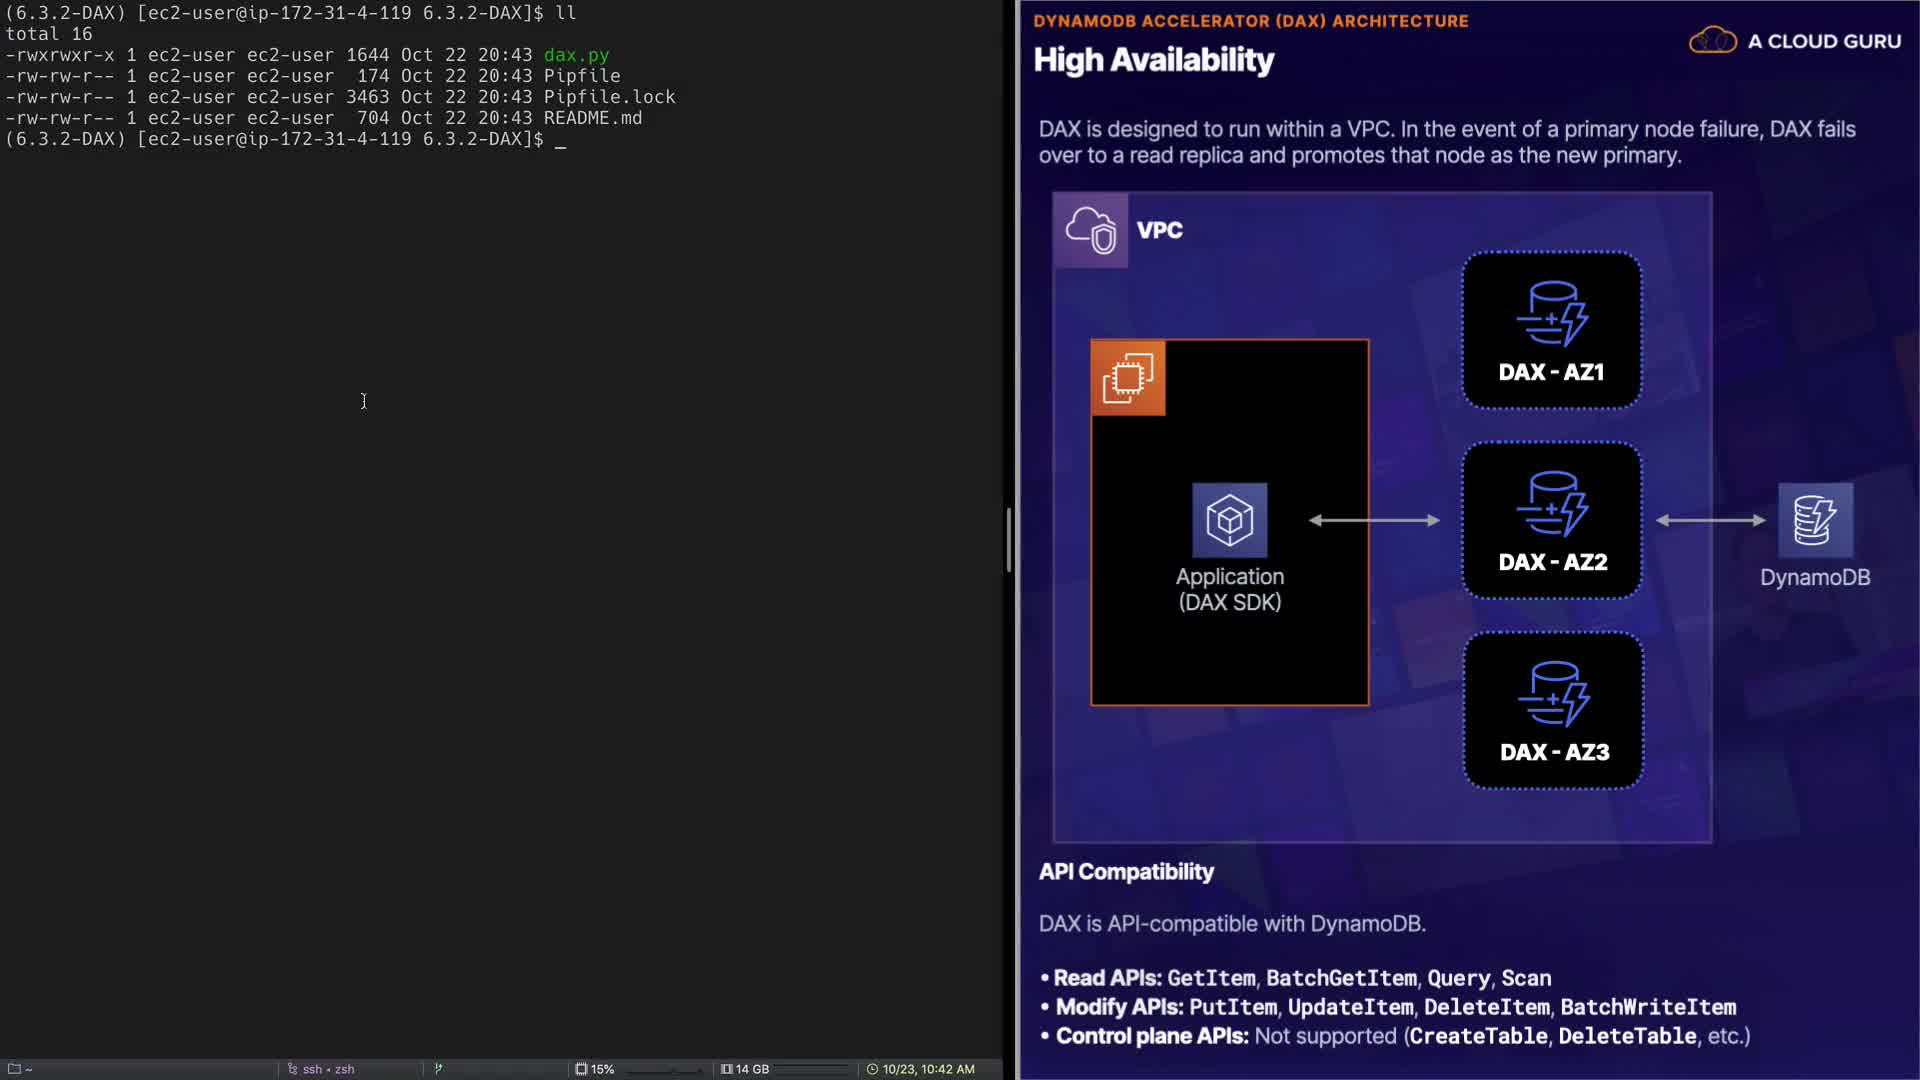Click the 14 GB memory indicator

[746, 1069]
